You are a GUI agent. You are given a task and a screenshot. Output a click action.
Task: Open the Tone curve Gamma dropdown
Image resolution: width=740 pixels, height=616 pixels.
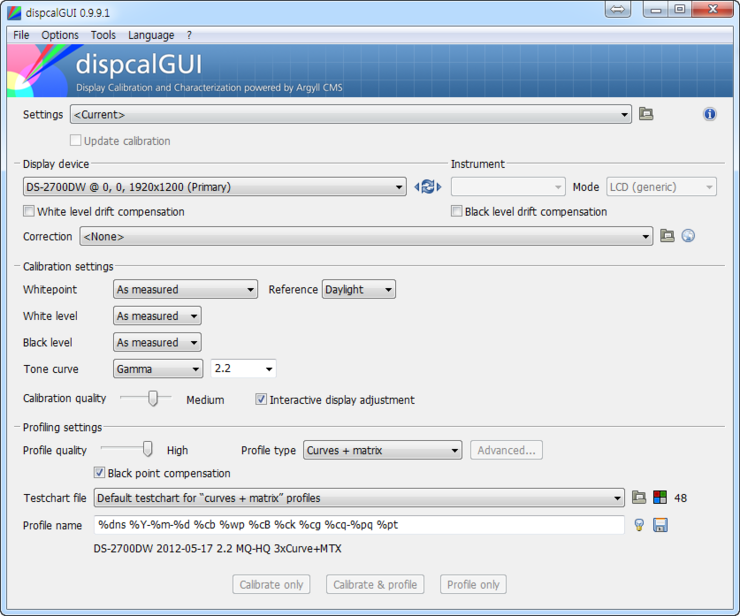coord(158,369)
